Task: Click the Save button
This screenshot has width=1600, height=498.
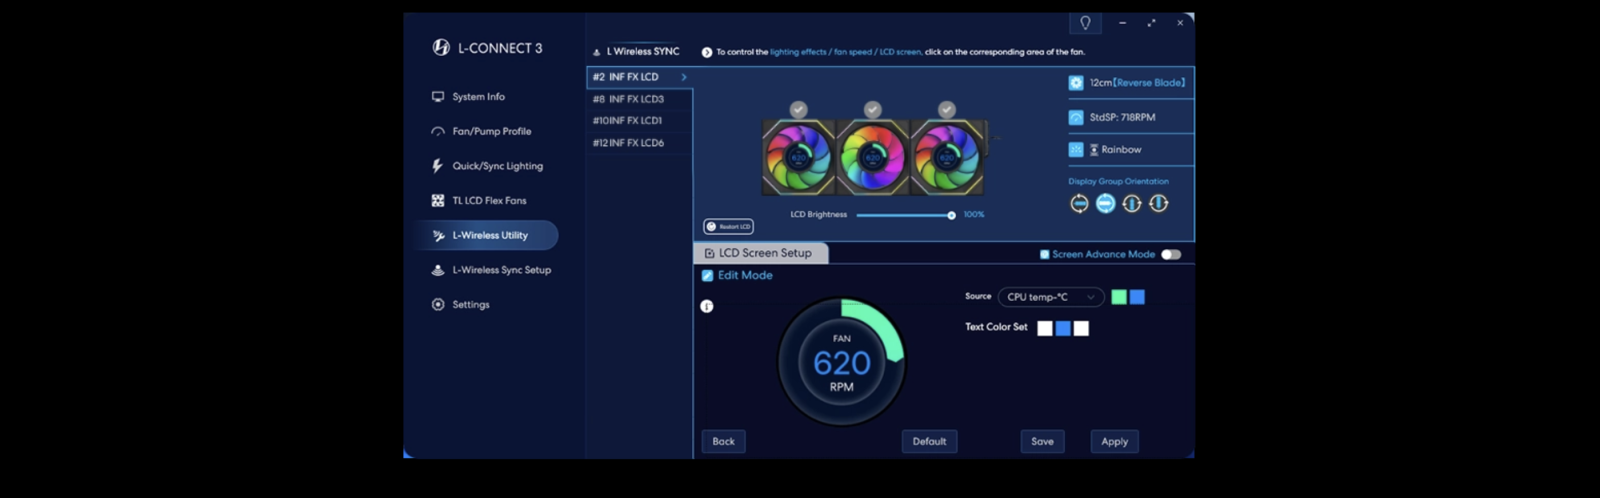Action: click(1042, 441)
